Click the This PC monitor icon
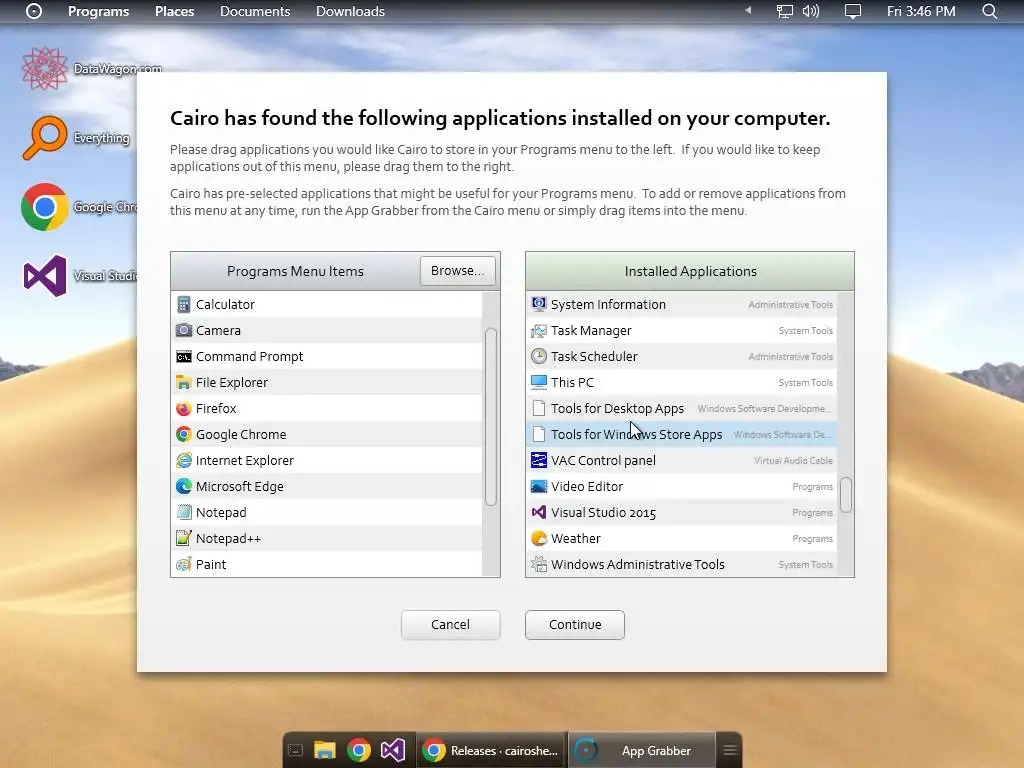 tap(539, 382)
